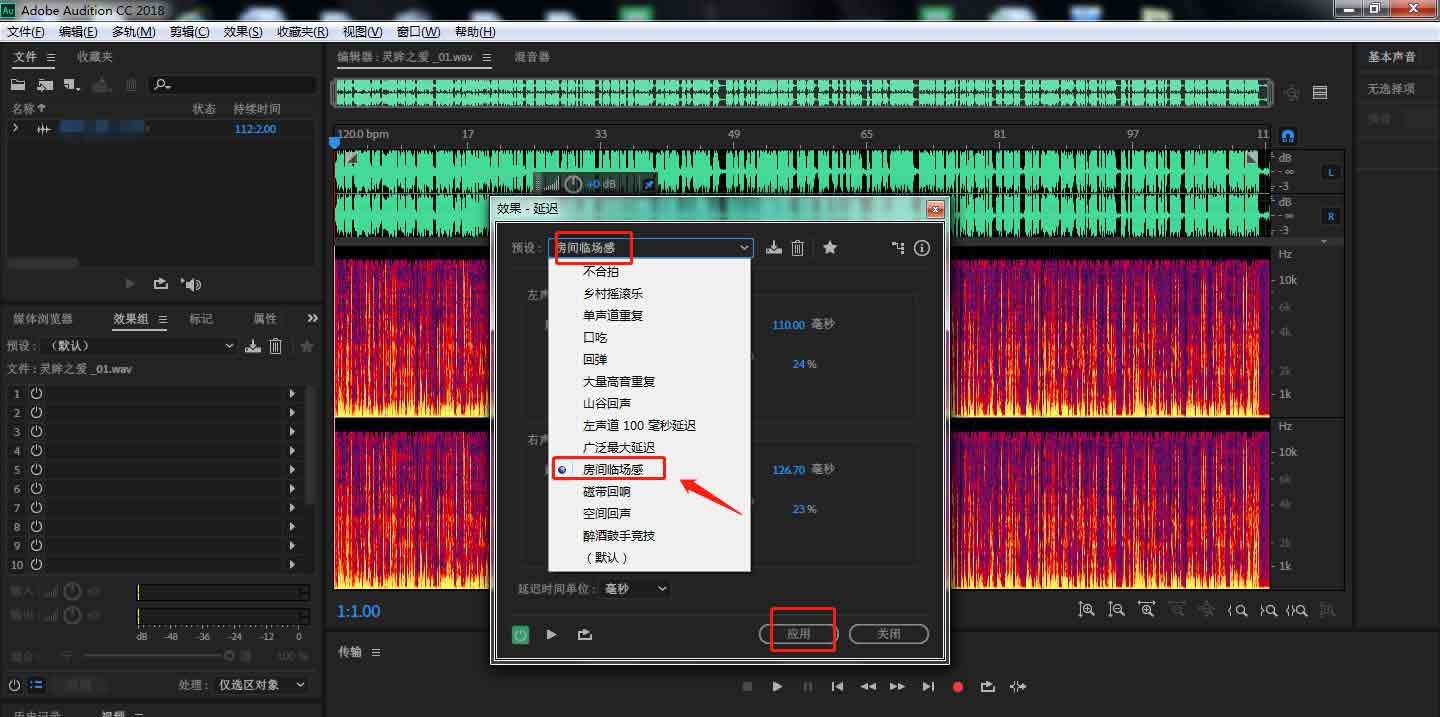Preview the effect with dialog play button
The height and width of the screenshot is (717, 1440).
point(551,634)
